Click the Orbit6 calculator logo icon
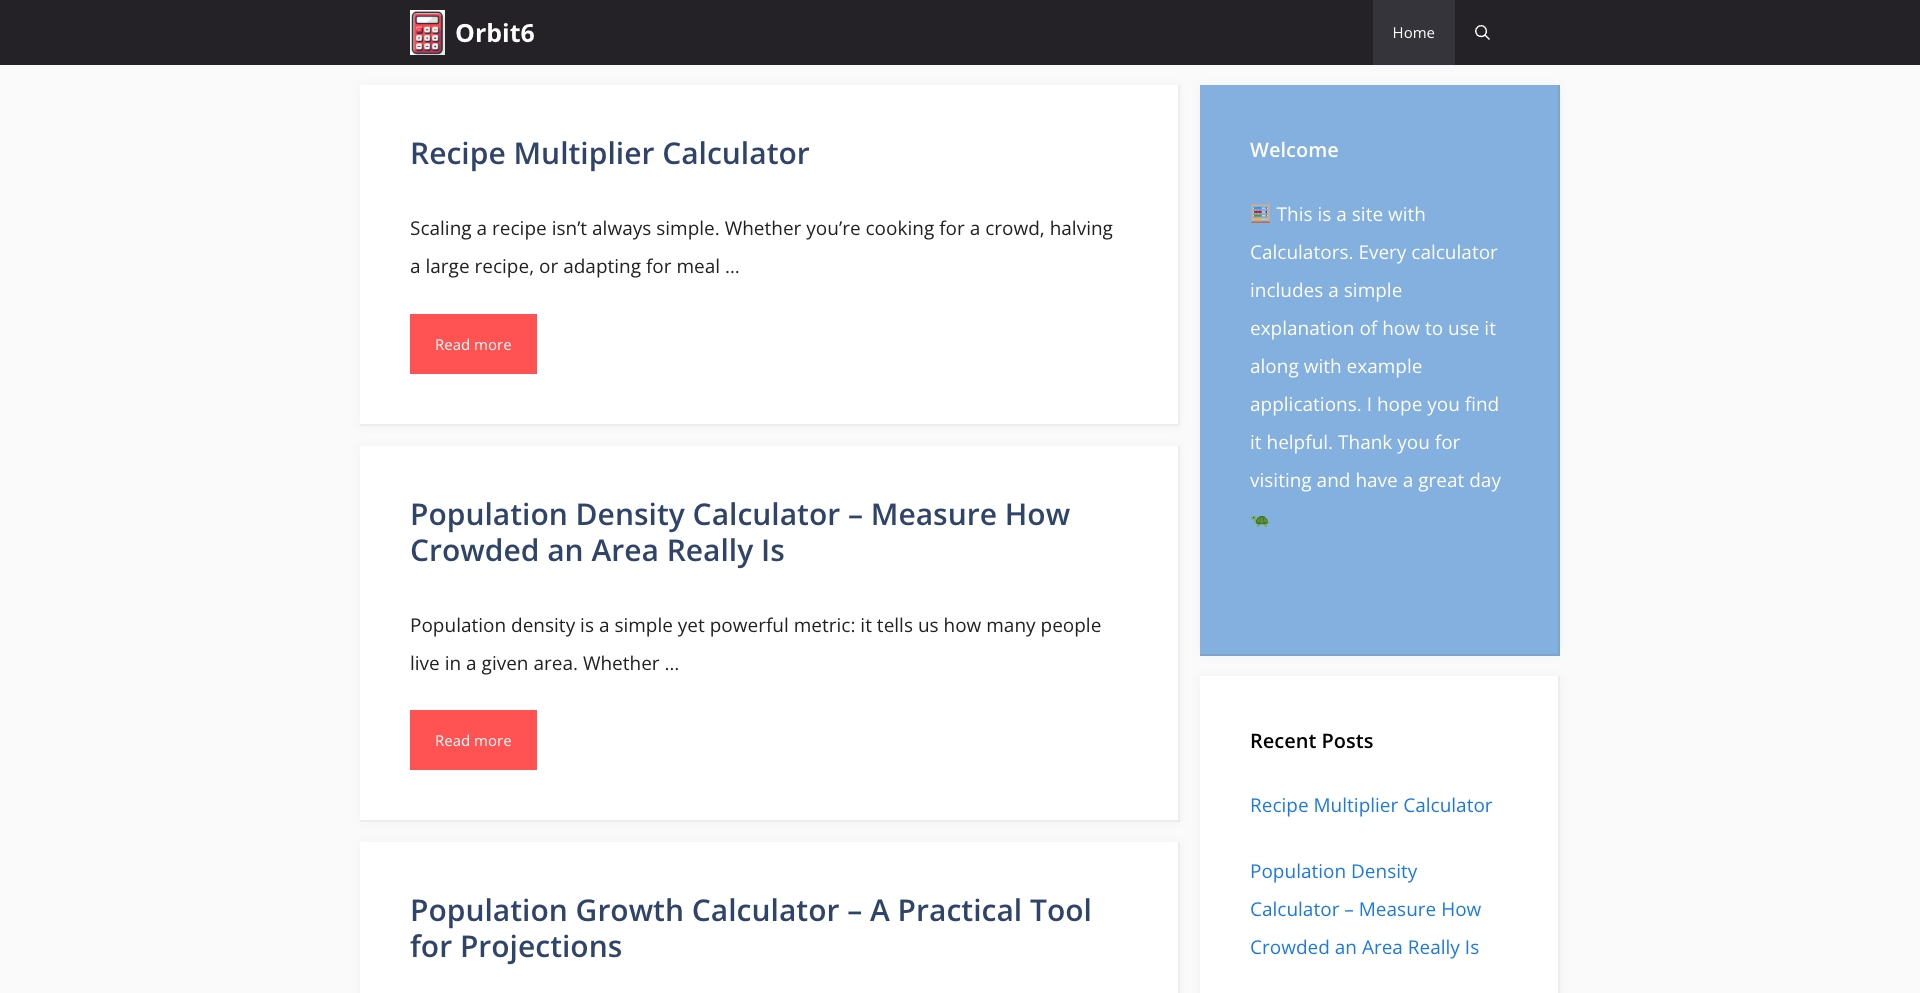 point(427,31)
